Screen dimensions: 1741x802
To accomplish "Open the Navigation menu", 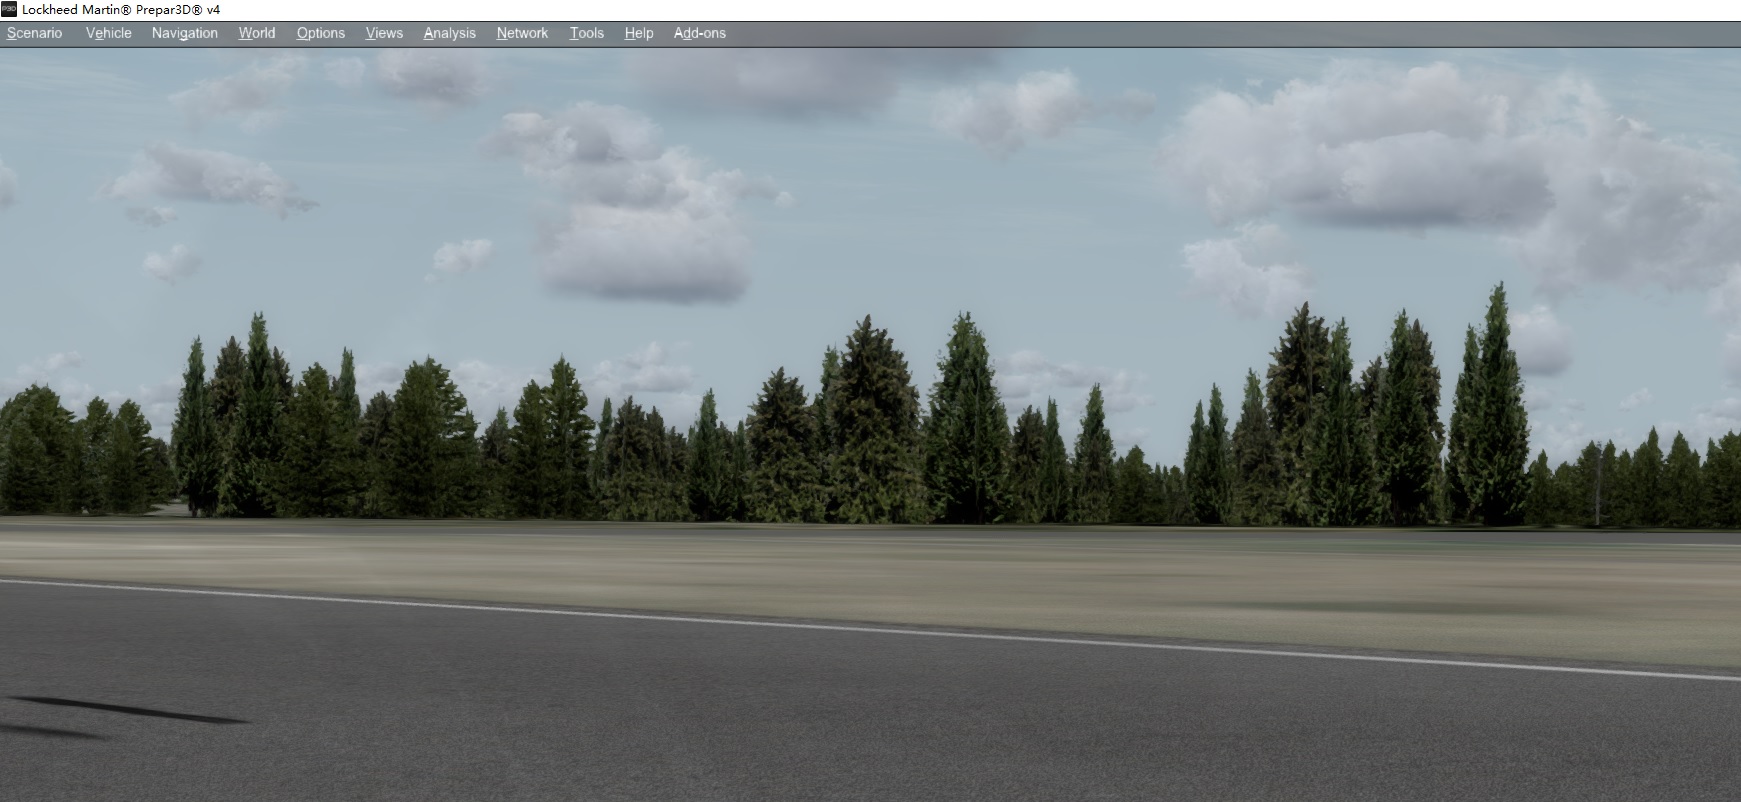I will coord(185,33).
